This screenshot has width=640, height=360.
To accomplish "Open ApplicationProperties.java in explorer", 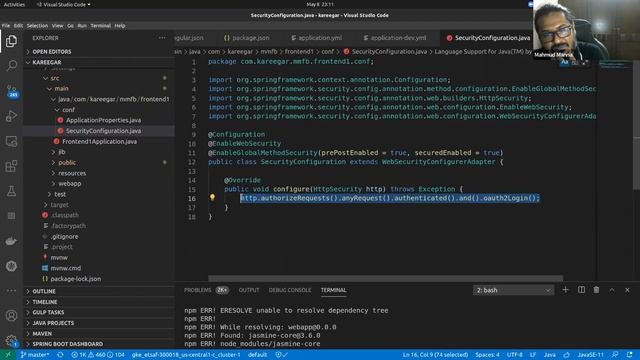I will (x=103, y=120).
